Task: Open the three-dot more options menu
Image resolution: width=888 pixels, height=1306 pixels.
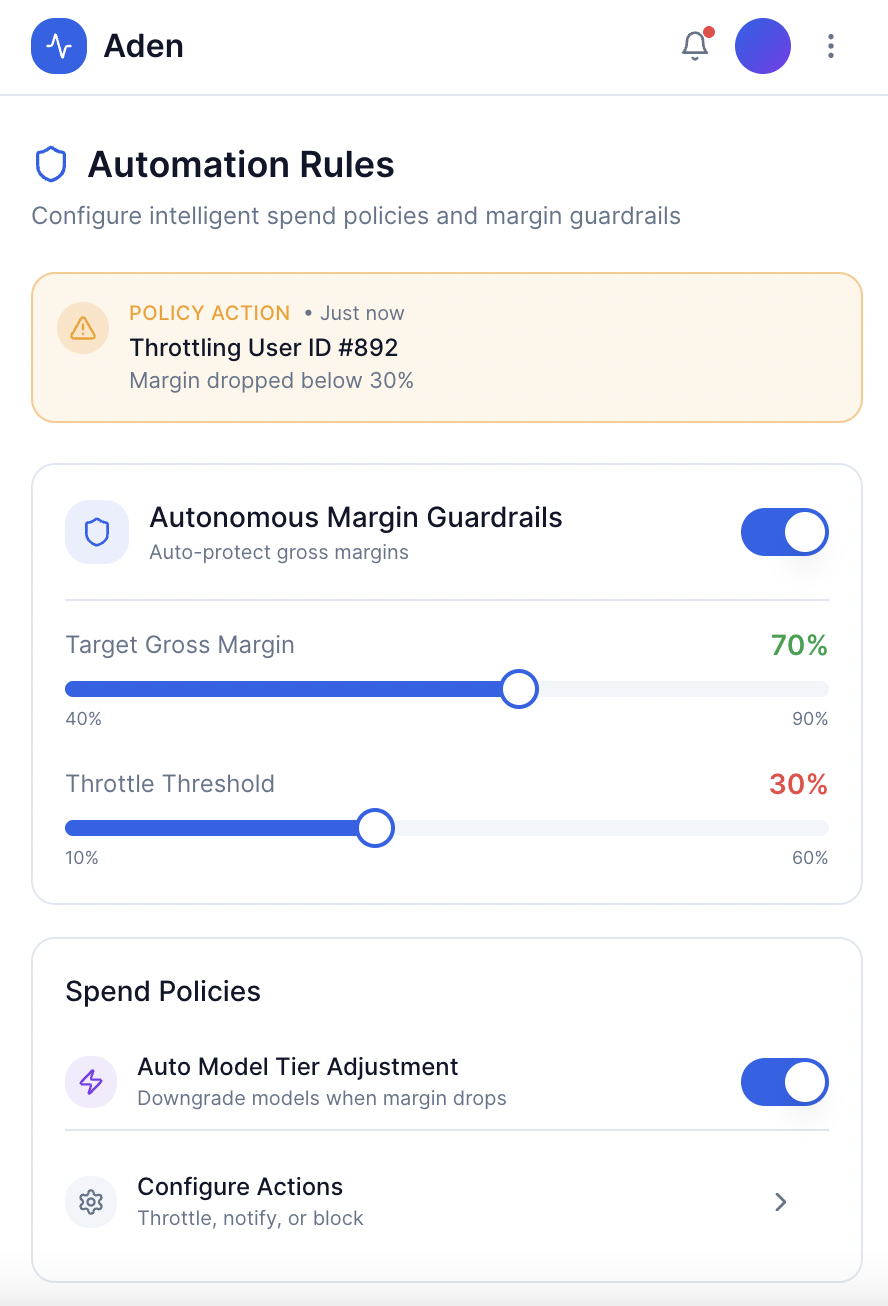Action: 831,46
